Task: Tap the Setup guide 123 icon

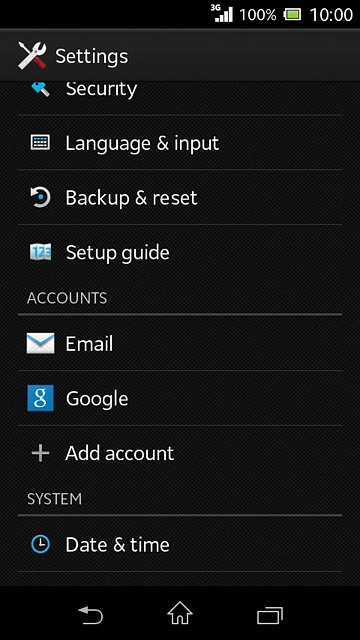Action: point(40,252)
